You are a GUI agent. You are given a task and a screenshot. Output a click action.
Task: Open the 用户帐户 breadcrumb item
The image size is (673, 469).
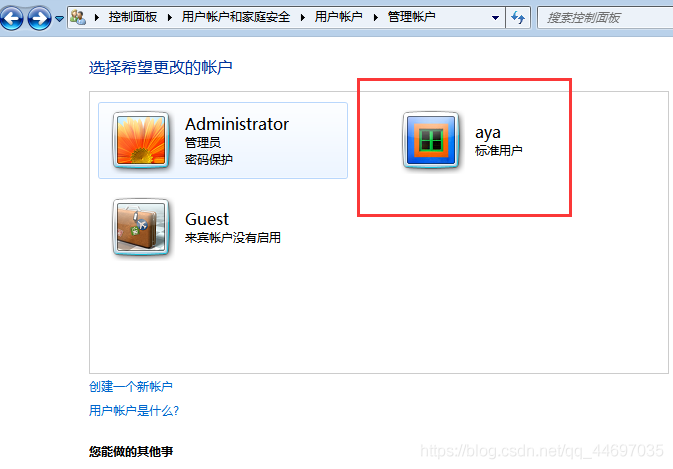pyautogui.click(x=338, y=17)
